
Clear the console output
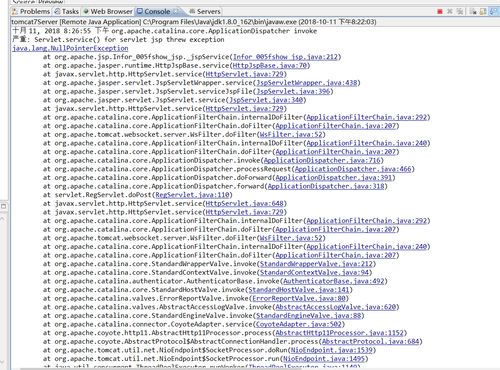click(473, 12)
